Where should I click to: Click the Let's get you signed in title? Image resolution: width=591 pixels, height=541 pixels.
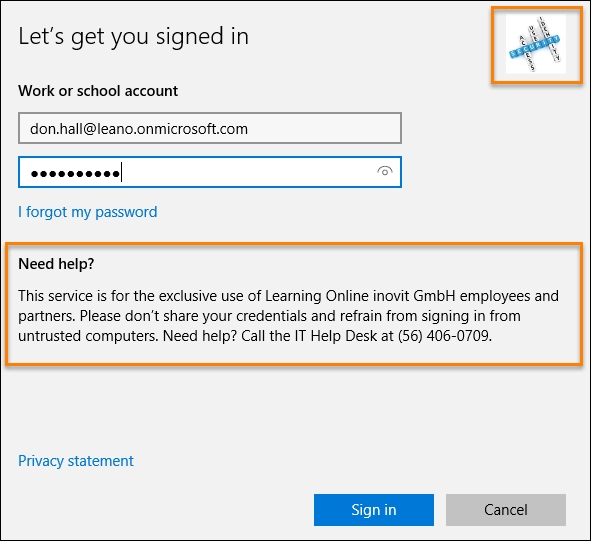133,37
